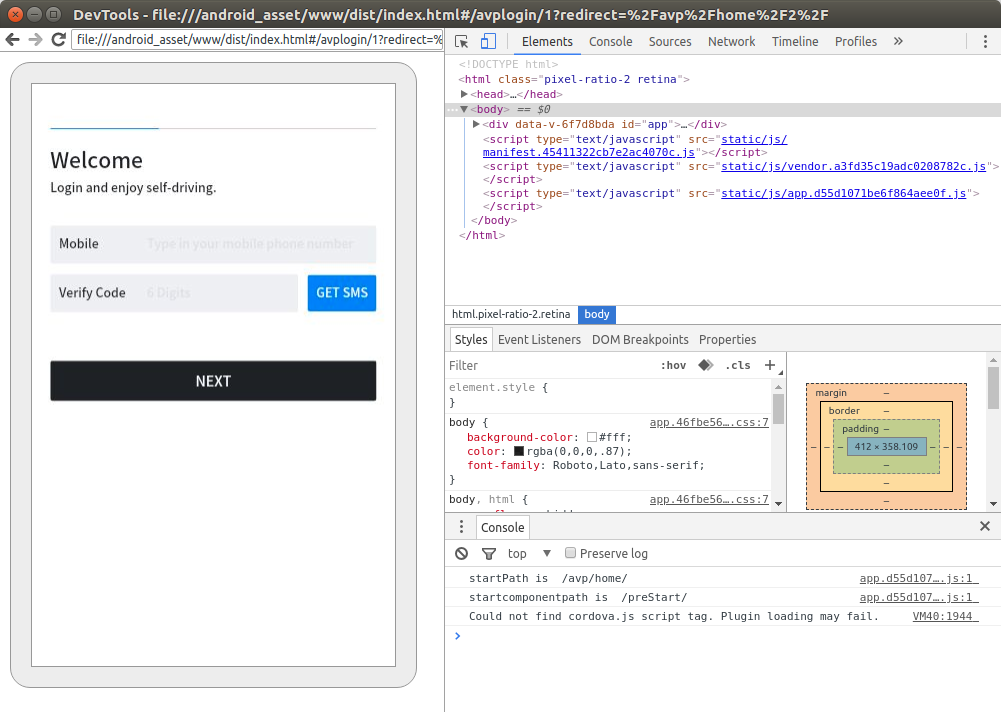
Task: Focus the Mobile phone number field
Action: (213, 244)
